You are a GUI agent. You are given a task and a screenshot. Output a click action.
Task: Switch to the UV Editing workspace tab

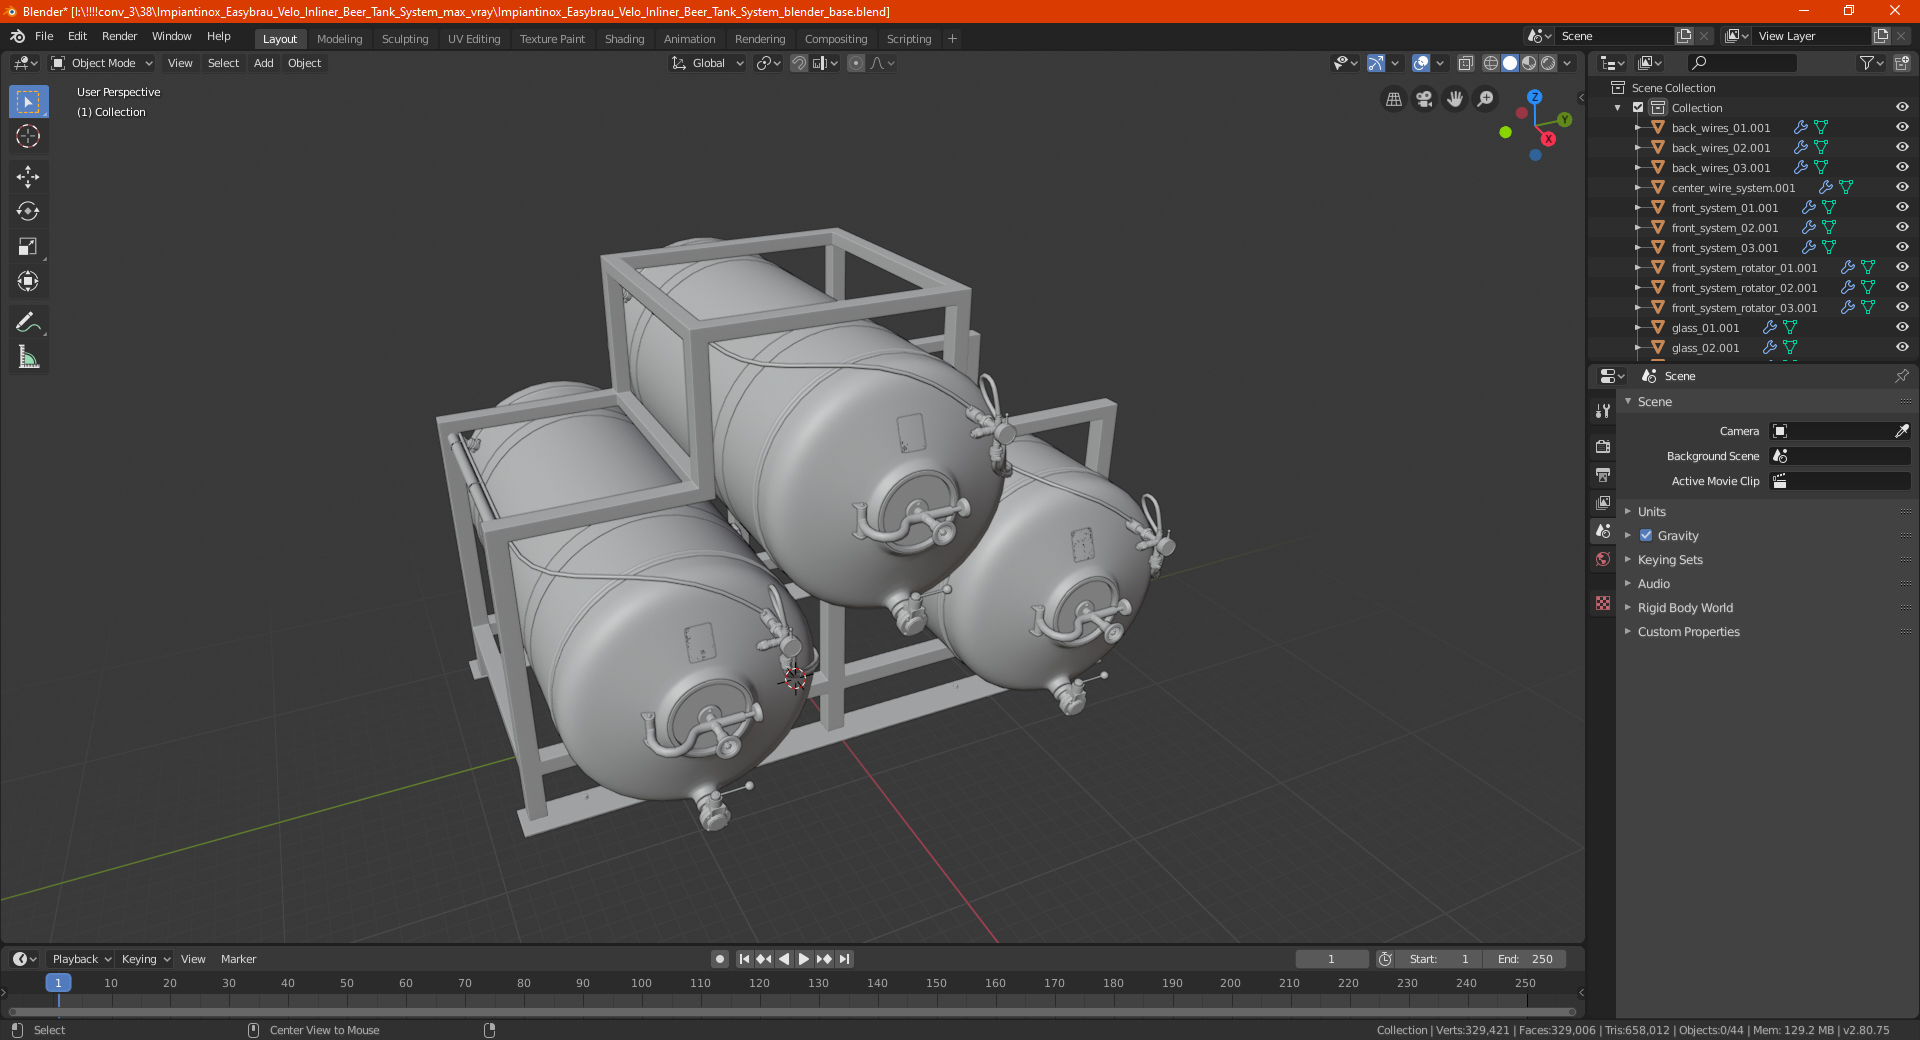[474, 39]
